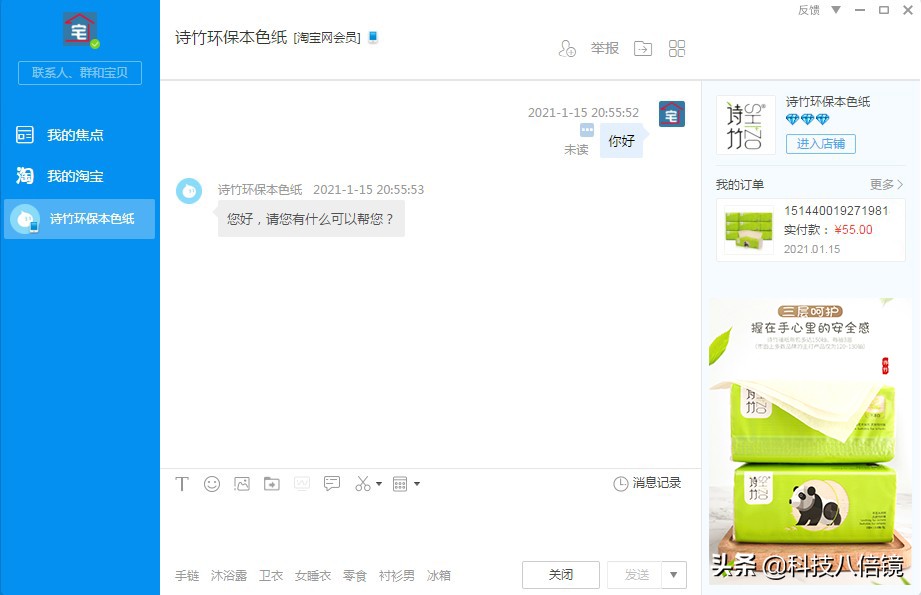Open the quick phrases grid icon
The height and width of the screenshot is (595, 921).
coord(400,483)
